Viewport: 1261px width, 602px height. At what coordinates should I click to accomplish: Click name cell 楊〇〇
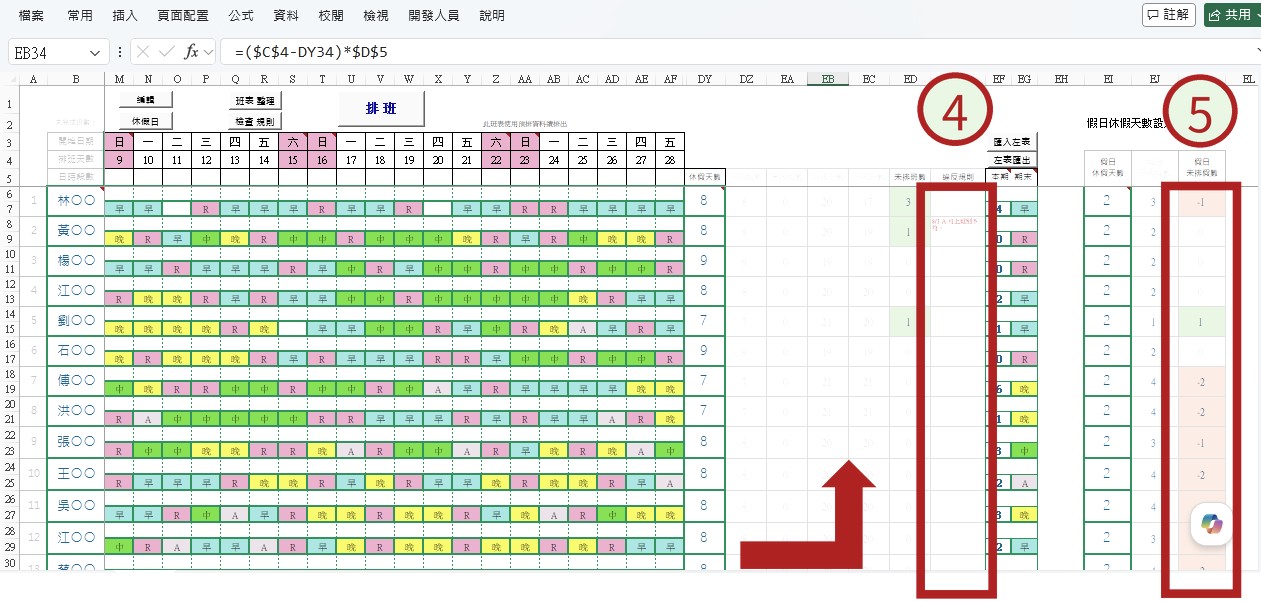tap(76, 261)
